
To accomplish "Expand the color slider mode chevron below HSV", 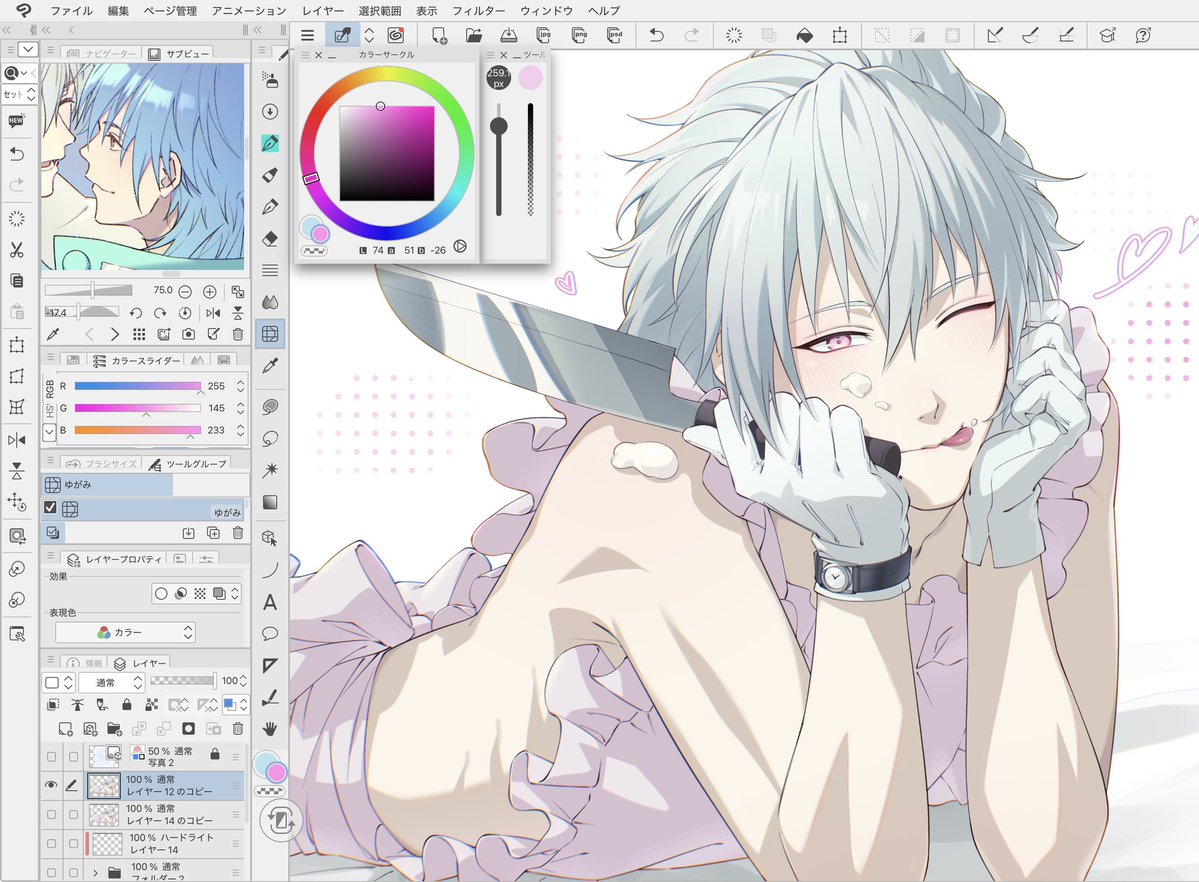I will pyautogui.click(x=50, y=431).
